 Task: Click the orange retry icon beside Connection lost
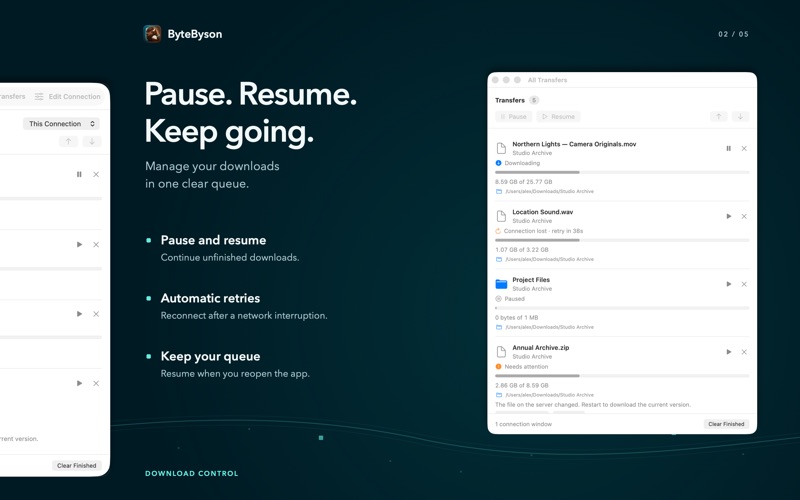pyautogui.click(x=498, y=231)
